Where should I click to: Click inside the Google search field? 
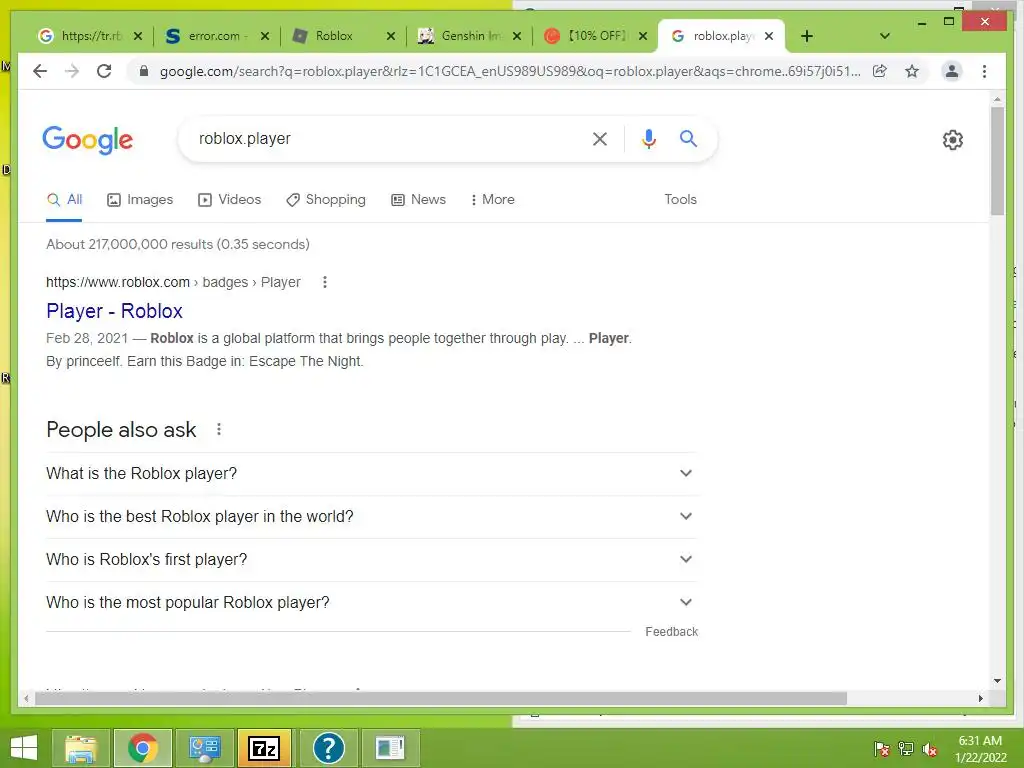pyautogui.click(x=389, y=138)
